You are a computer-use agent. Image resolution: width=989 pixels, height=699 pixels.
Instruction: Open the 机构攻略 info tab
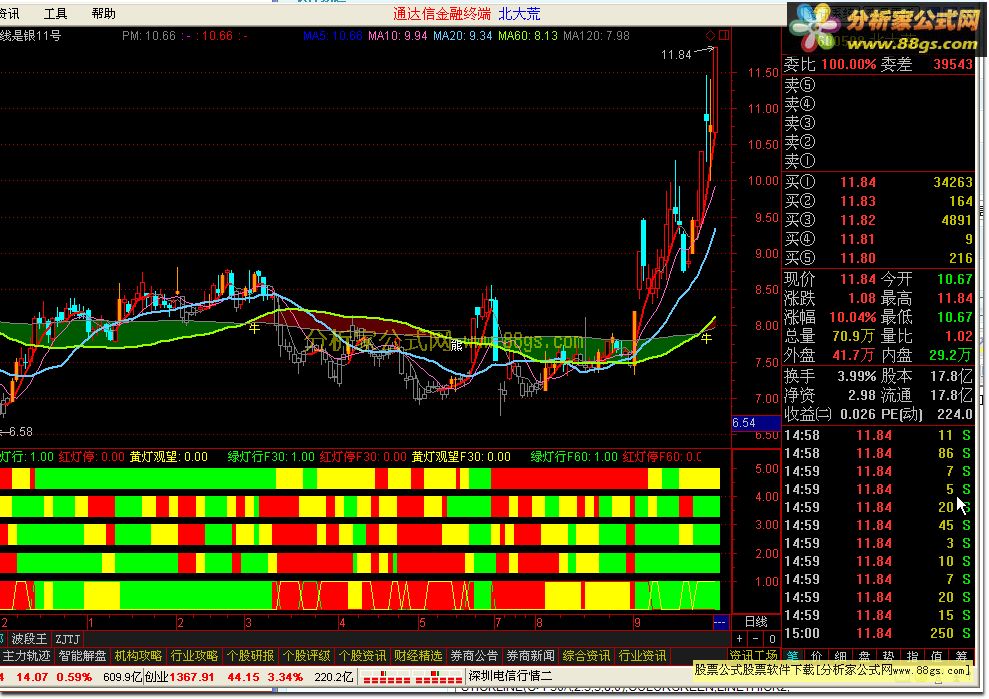tap(138, 656)
